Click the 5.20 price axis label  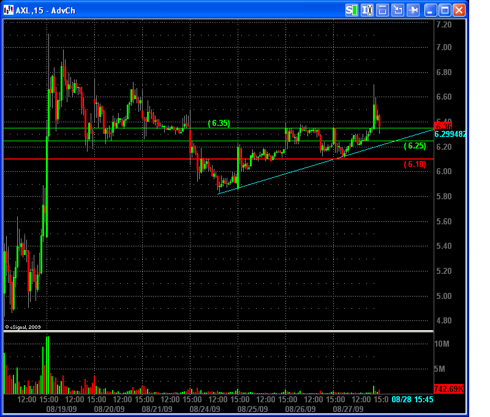click(444, 271)
